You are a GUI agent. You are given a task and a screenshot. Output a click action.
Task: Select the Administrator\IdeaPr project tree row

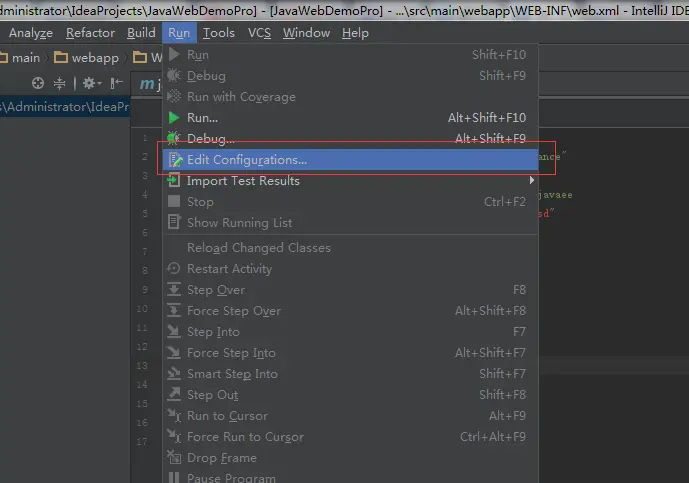[x=65, y=107]
